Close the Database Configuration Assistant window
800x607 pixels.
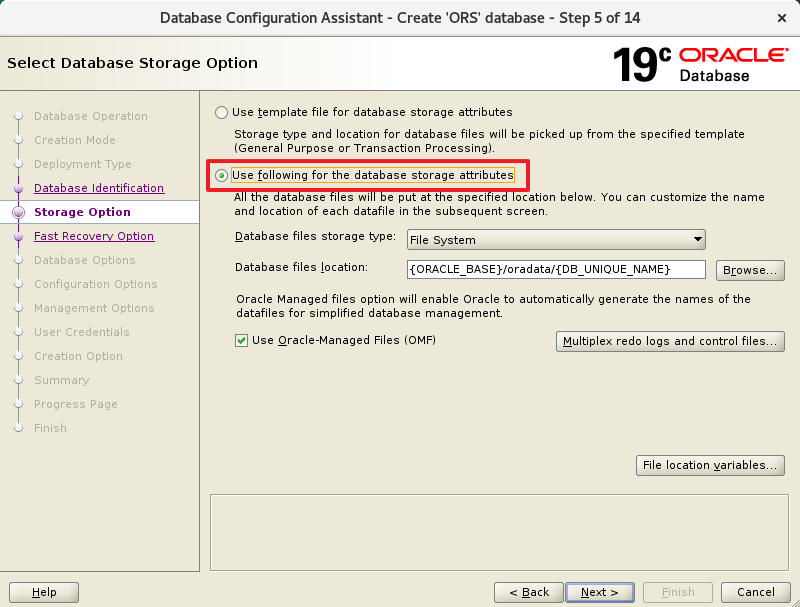click(781, 18)
